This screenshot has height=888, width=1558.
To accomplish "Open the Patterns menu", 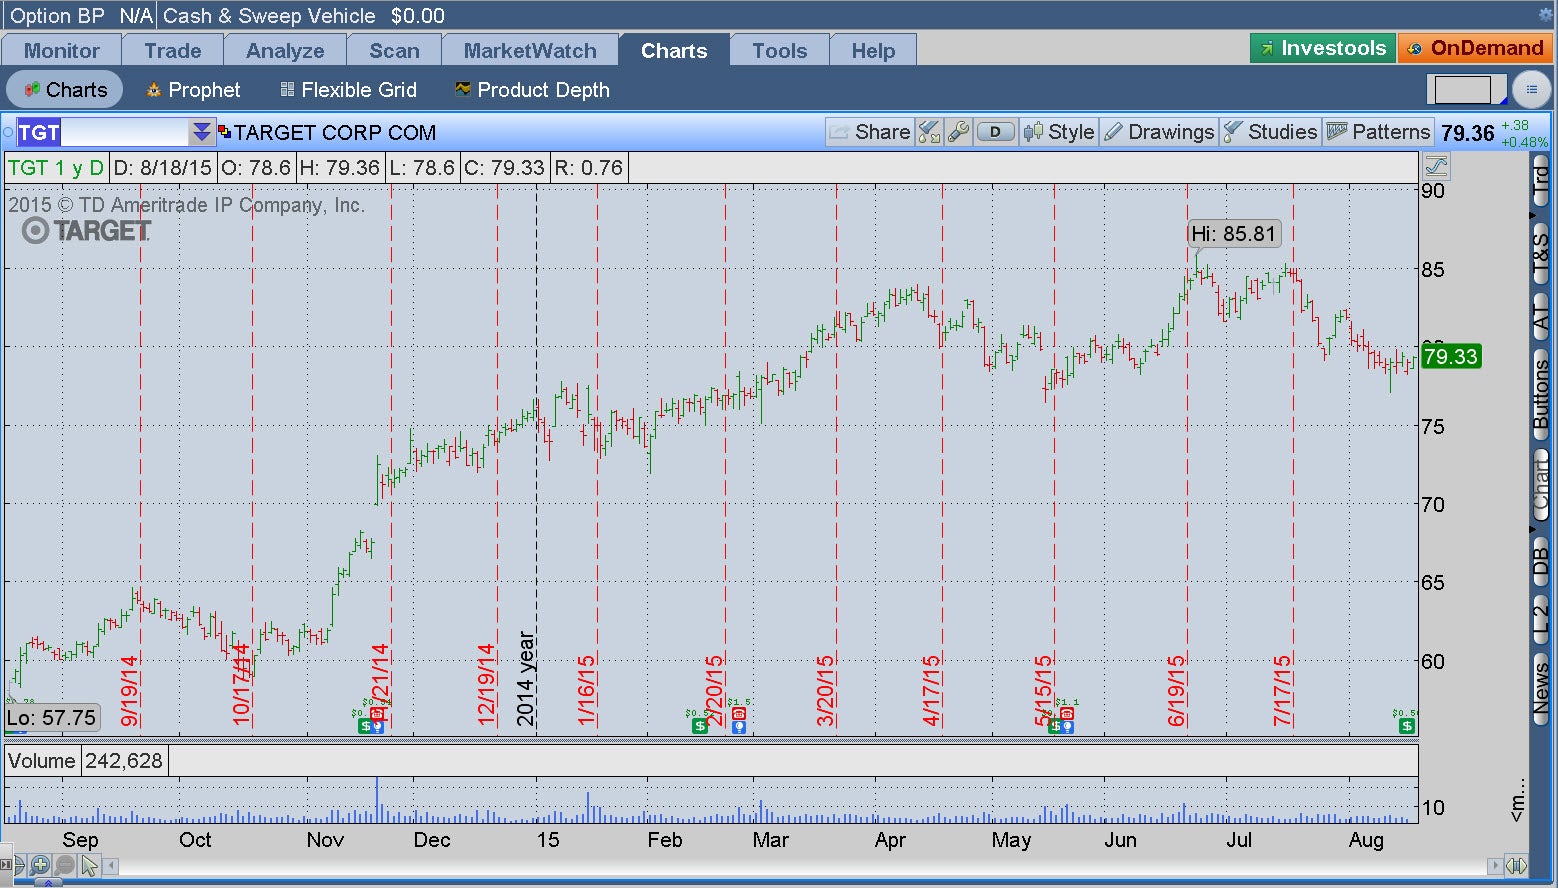I will (1378, 132).
